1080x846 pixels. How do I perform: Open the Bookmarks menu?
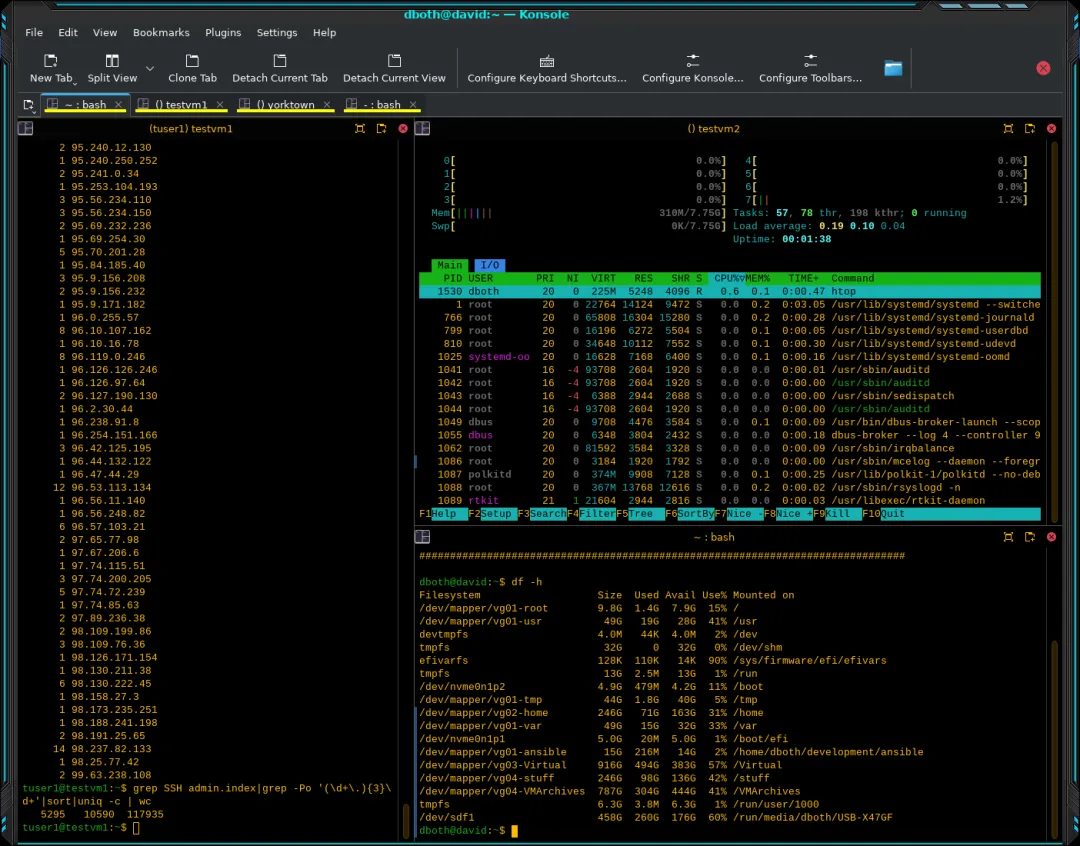(161, 32)
